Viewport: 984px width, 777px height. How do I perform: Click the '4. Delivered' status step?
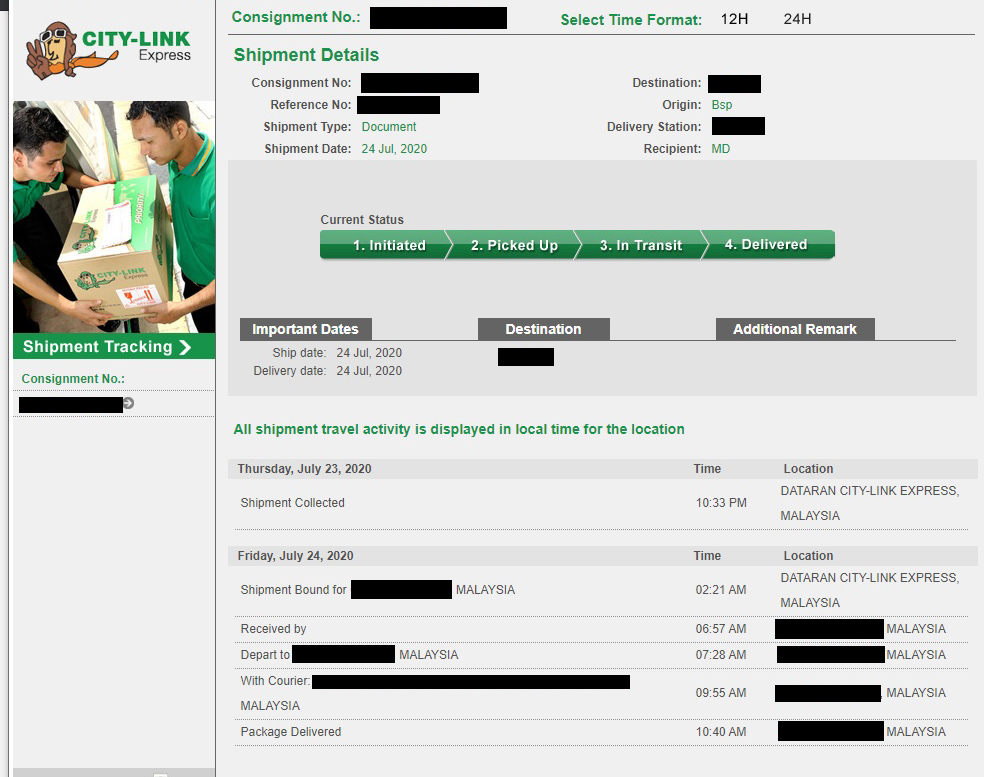[766, 245]
